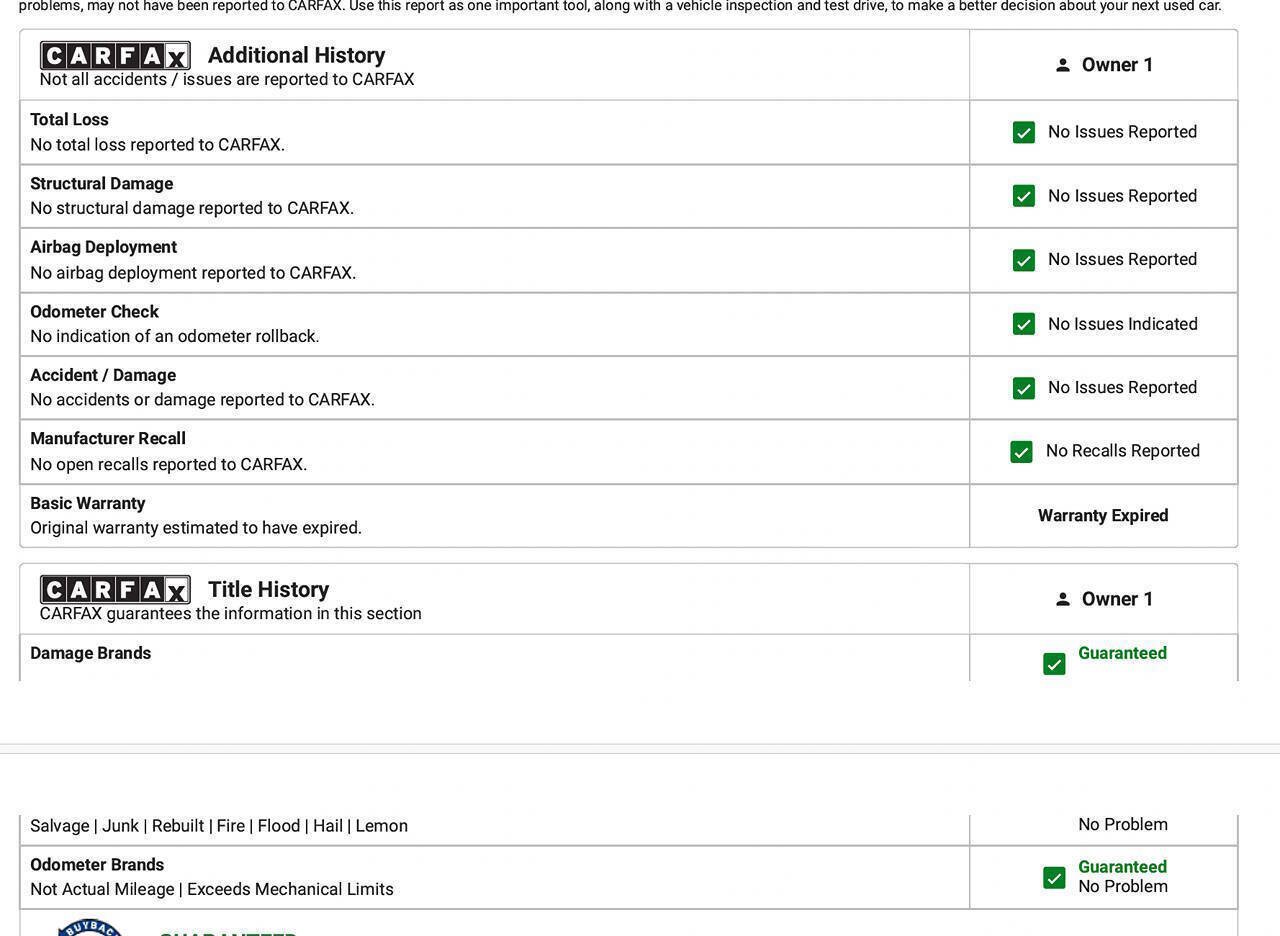Select the Title History section heading
This screenshot has height=936, width=1280.
(268, 589)
